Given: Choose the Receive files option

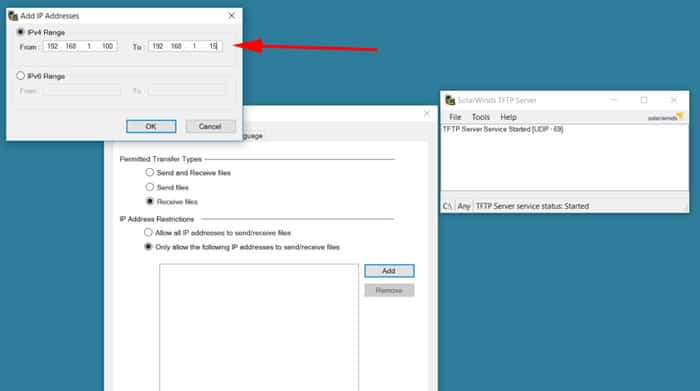Looking at the screenshot, I should coord(150,201).
